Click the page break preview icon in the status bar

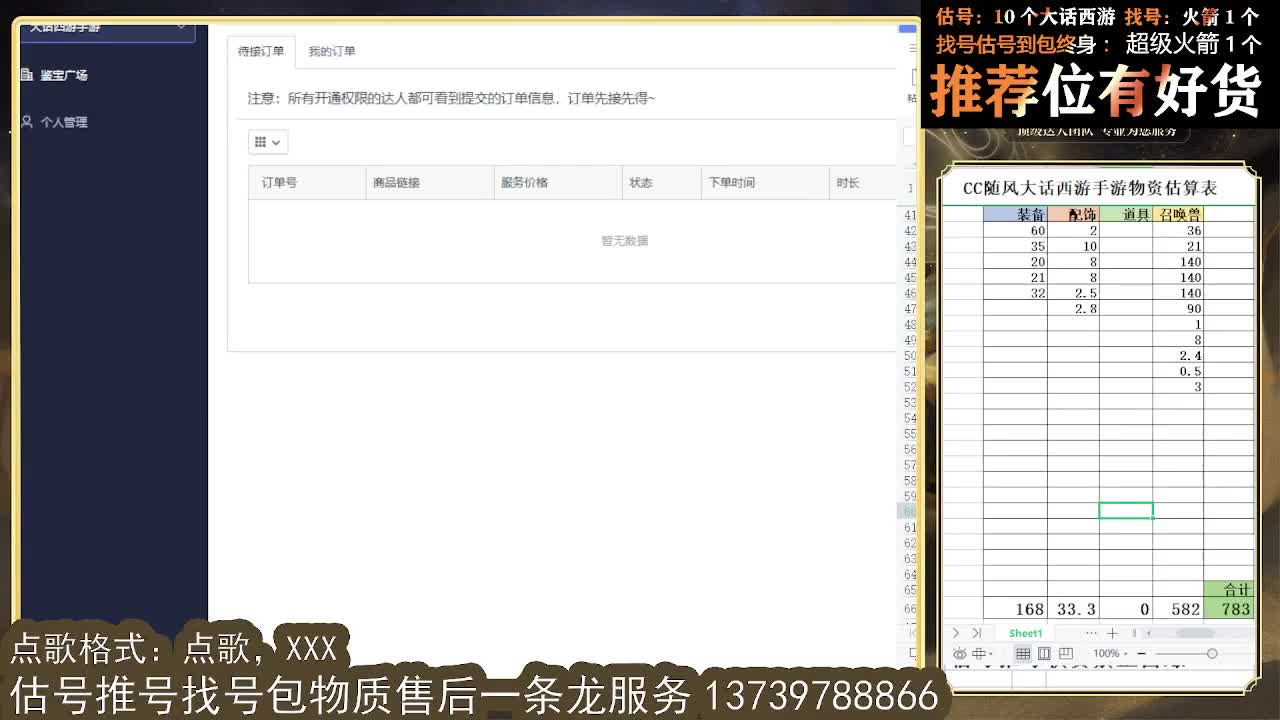tap(1067, 652)
